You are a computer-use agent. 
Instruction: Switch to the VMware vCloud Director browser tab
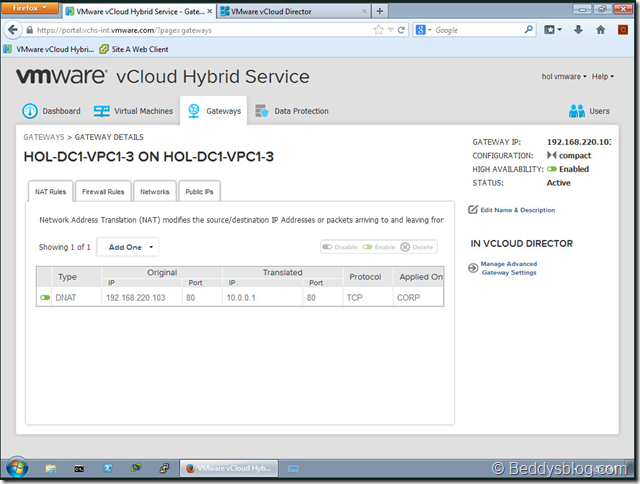tap(293, 11)
